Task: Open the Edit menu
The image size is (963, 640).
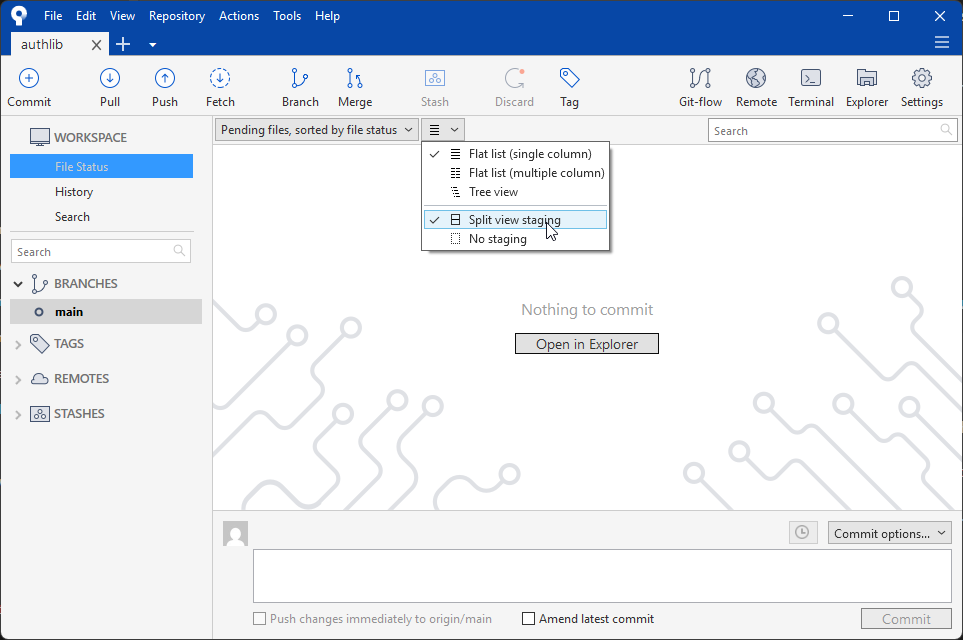Action: coord(86,16)
